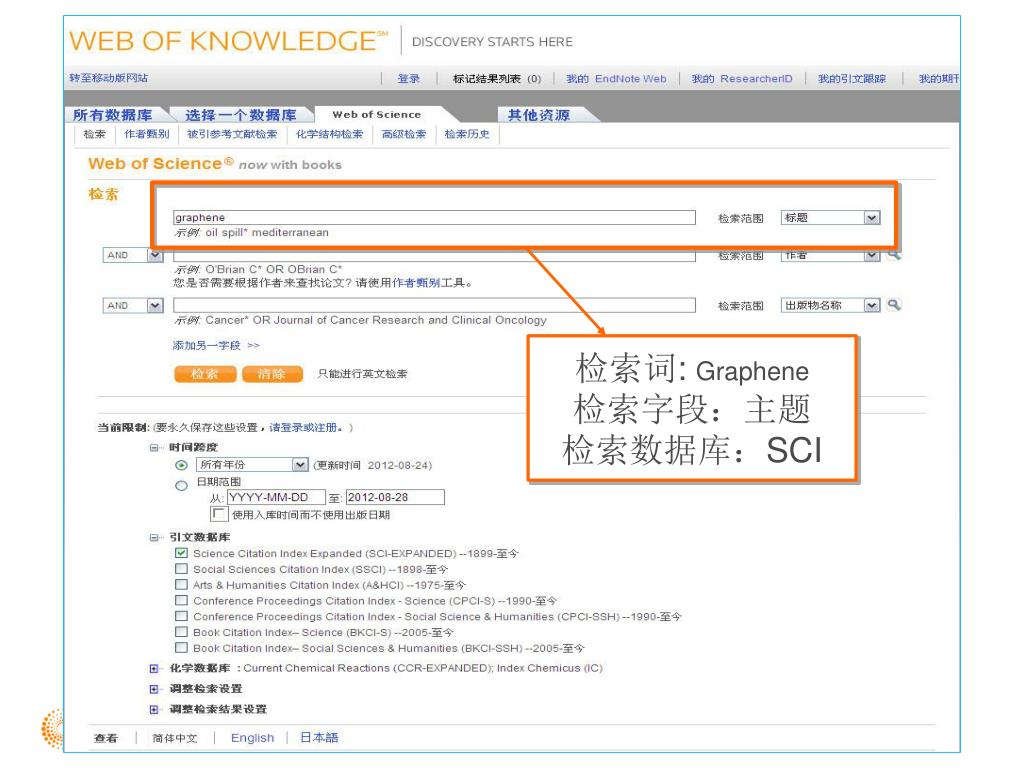Open the AND operator dropdown on the 作者 row

(133, 255)
